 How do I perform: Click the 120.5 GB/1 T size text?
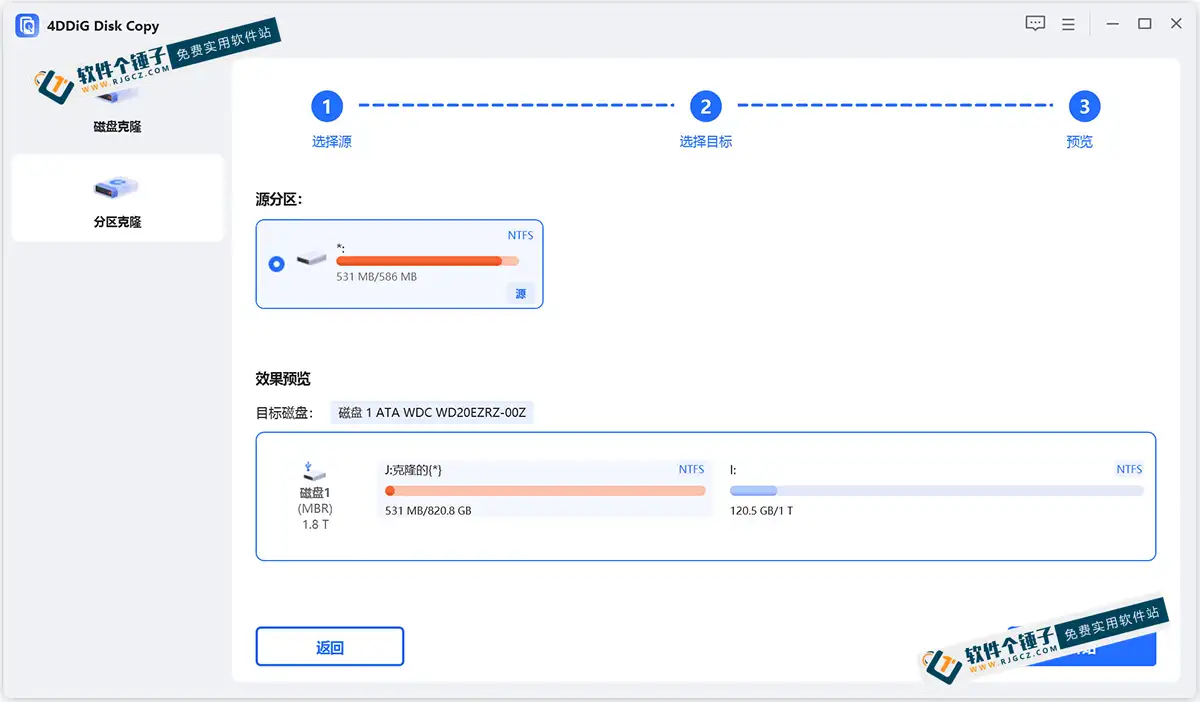point(761,511)
